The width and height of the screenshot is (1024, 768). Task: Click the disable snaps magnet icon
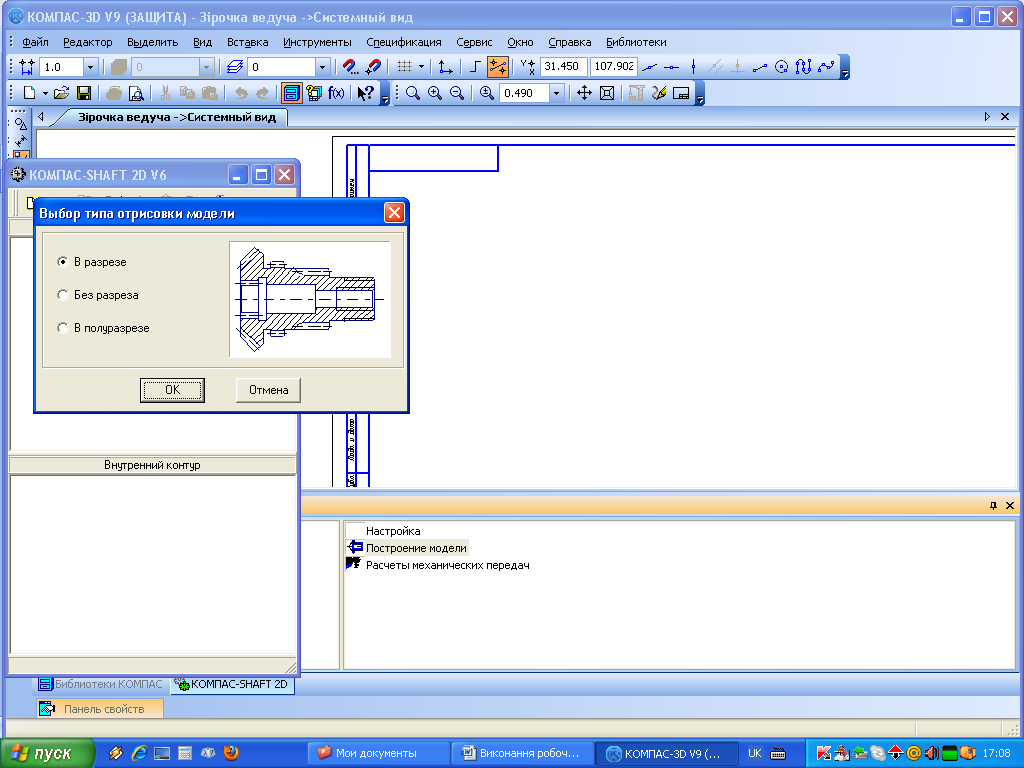click(374, 67)
